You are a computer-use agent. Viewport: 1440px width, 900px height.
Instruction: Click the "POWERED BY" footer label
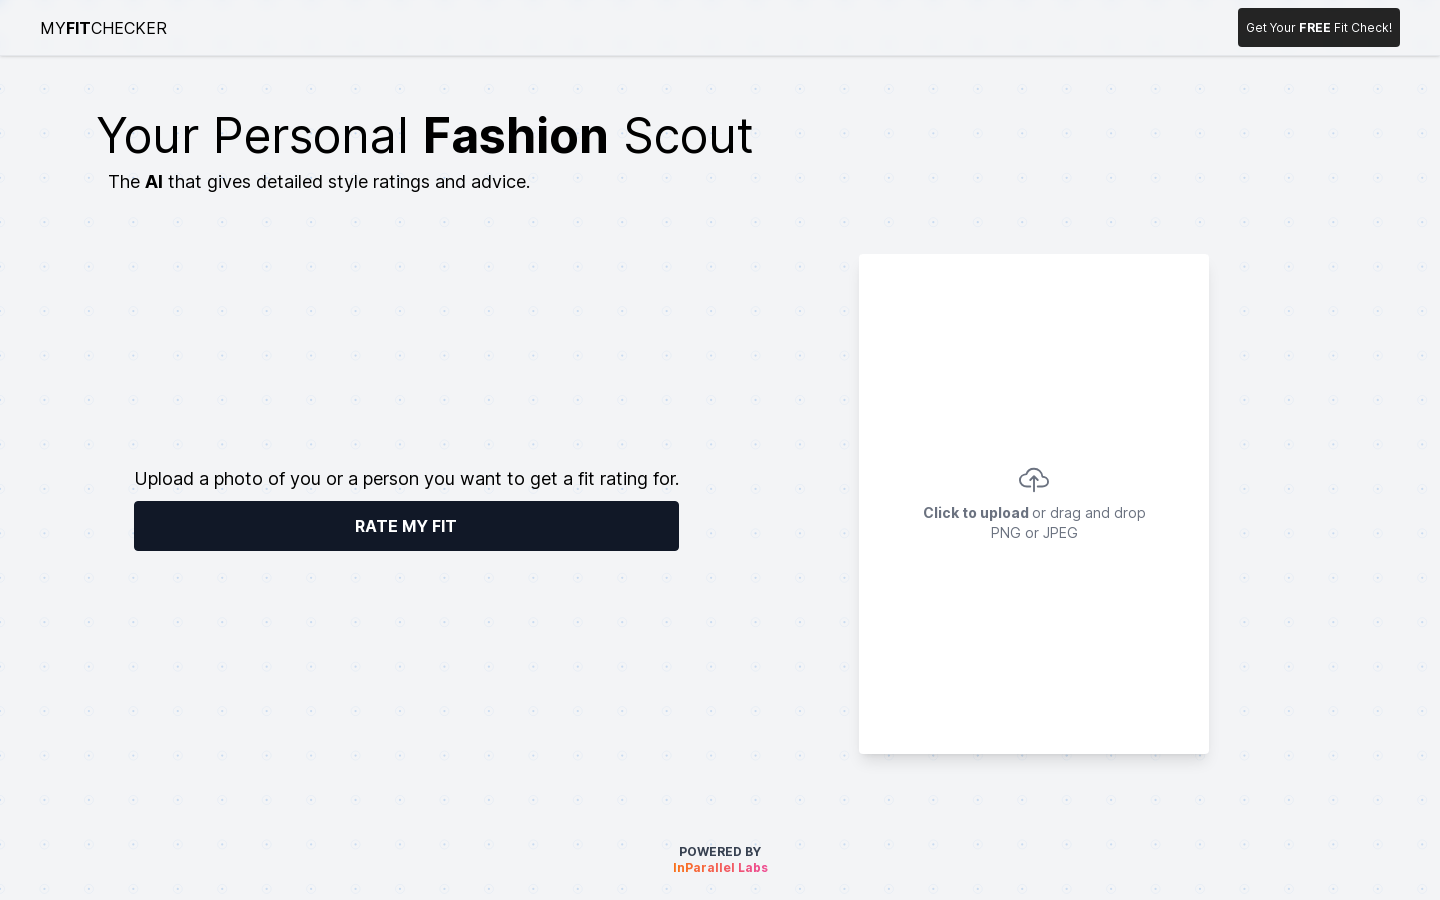pyautogui.click(x=720, y=852)
